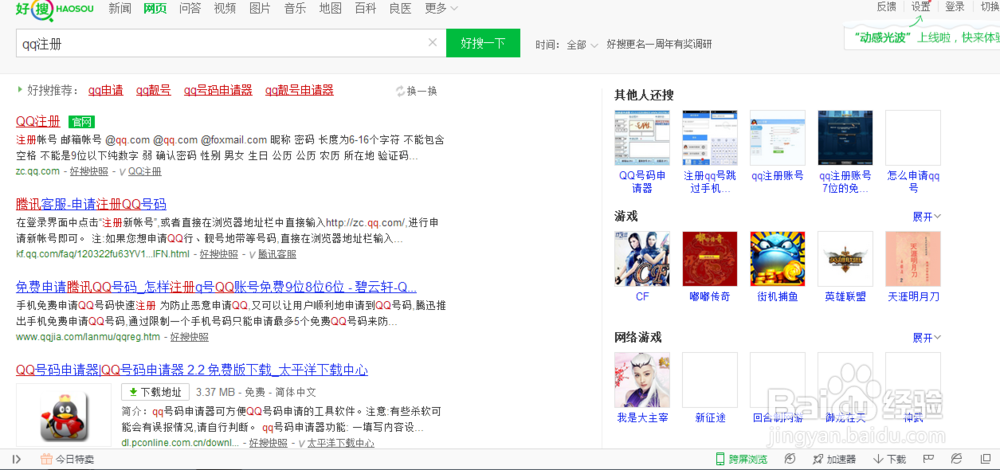Click the 换一换 text link
This screenshot has height=470, width=1000.
422,91
